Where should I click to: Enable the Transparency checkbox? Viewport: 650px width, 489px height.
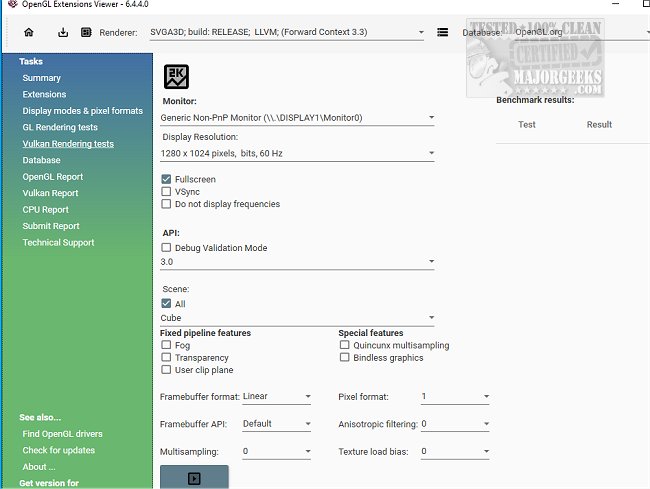(166, 357)
